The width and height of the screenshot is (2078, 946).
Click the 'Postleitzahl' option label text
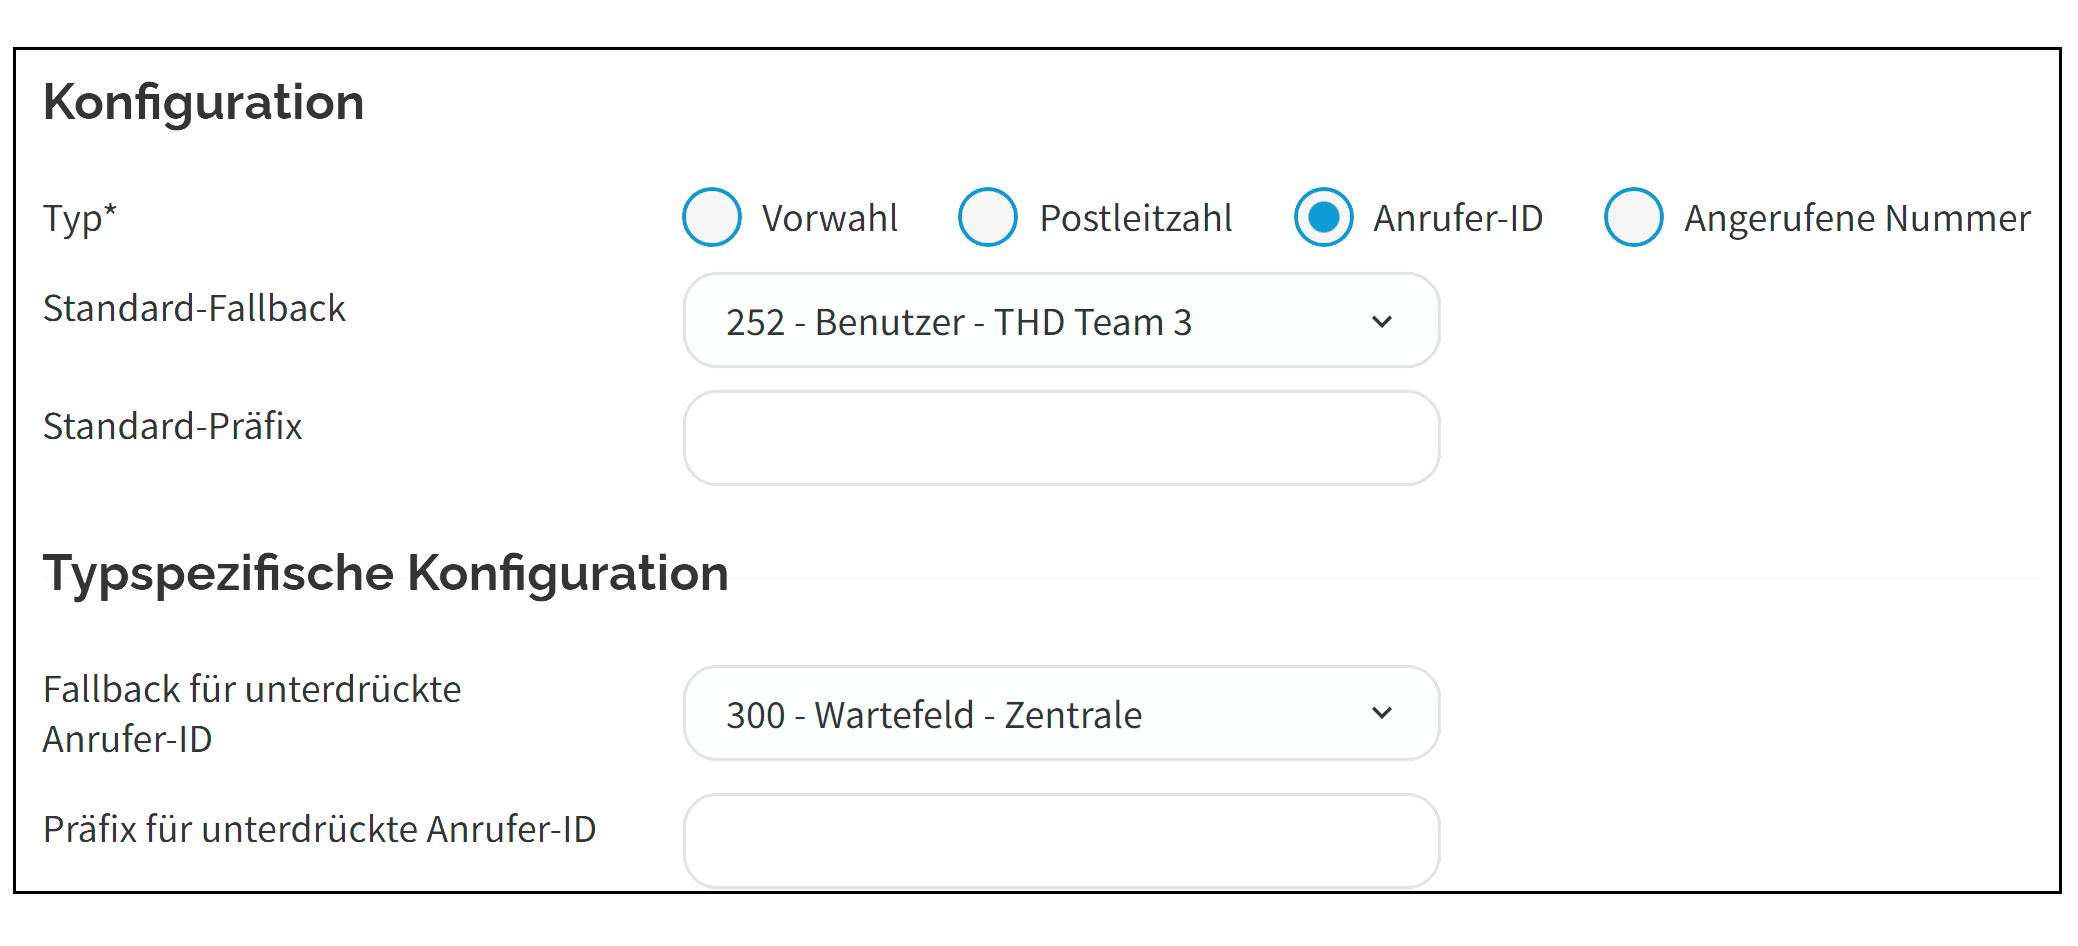click(1135, 218)
